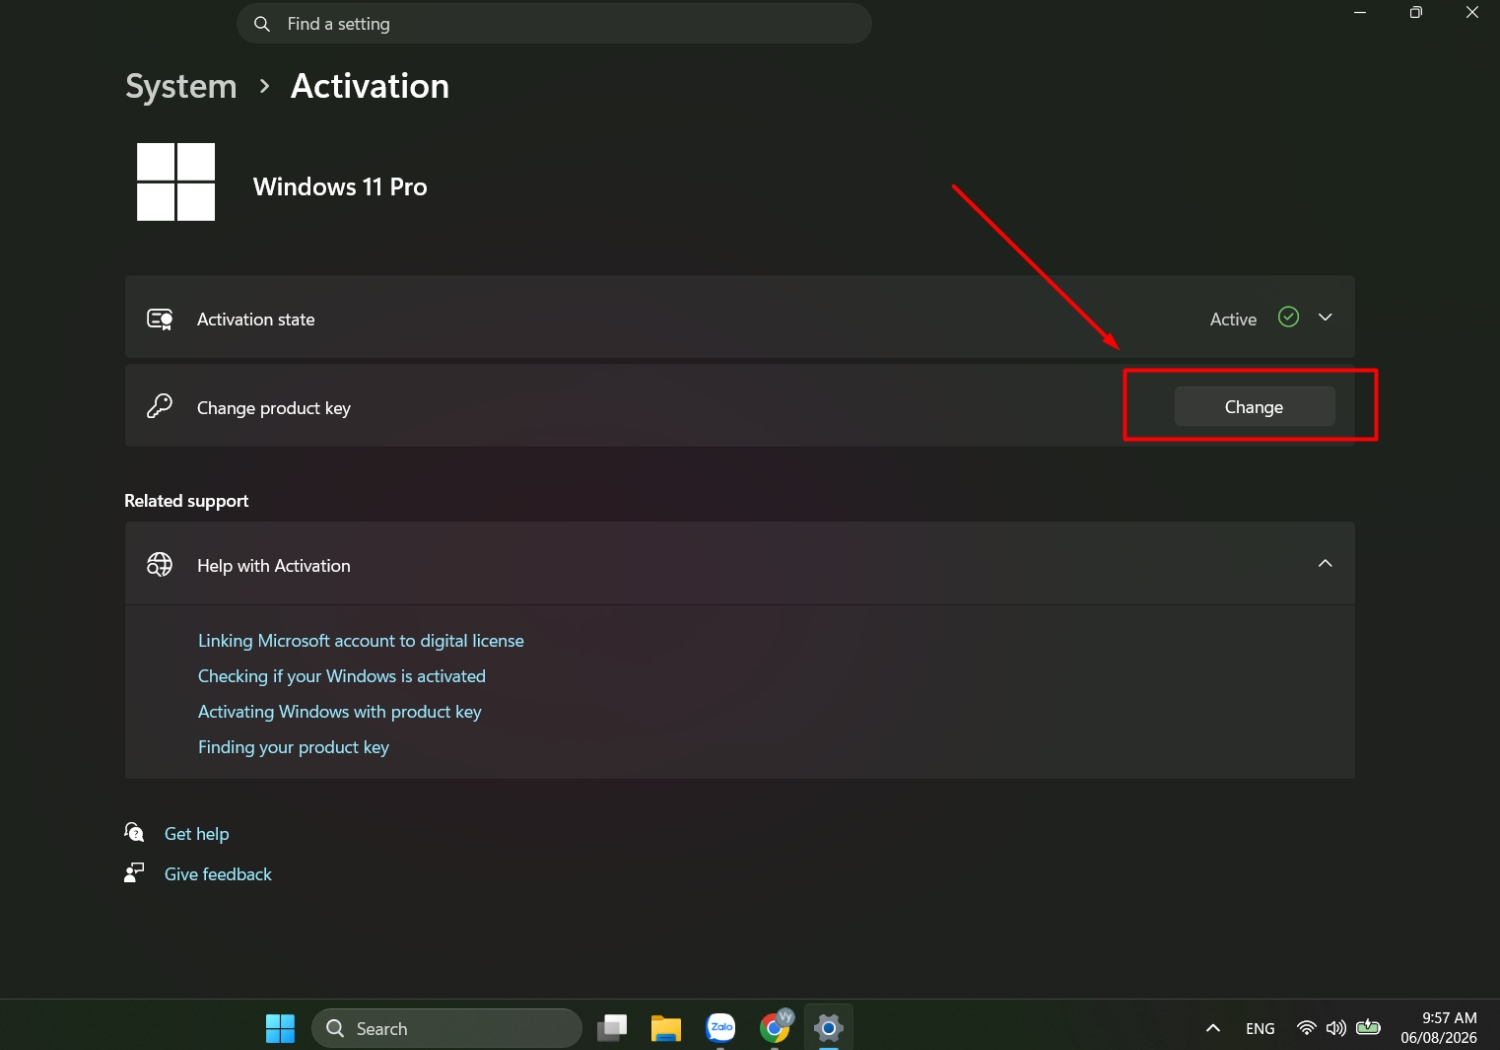This screenshot has width=1500, height=1050.
Task: Open Google Chrome from the taskbar
Action: pyautogui.click(x=775, y=1027)
